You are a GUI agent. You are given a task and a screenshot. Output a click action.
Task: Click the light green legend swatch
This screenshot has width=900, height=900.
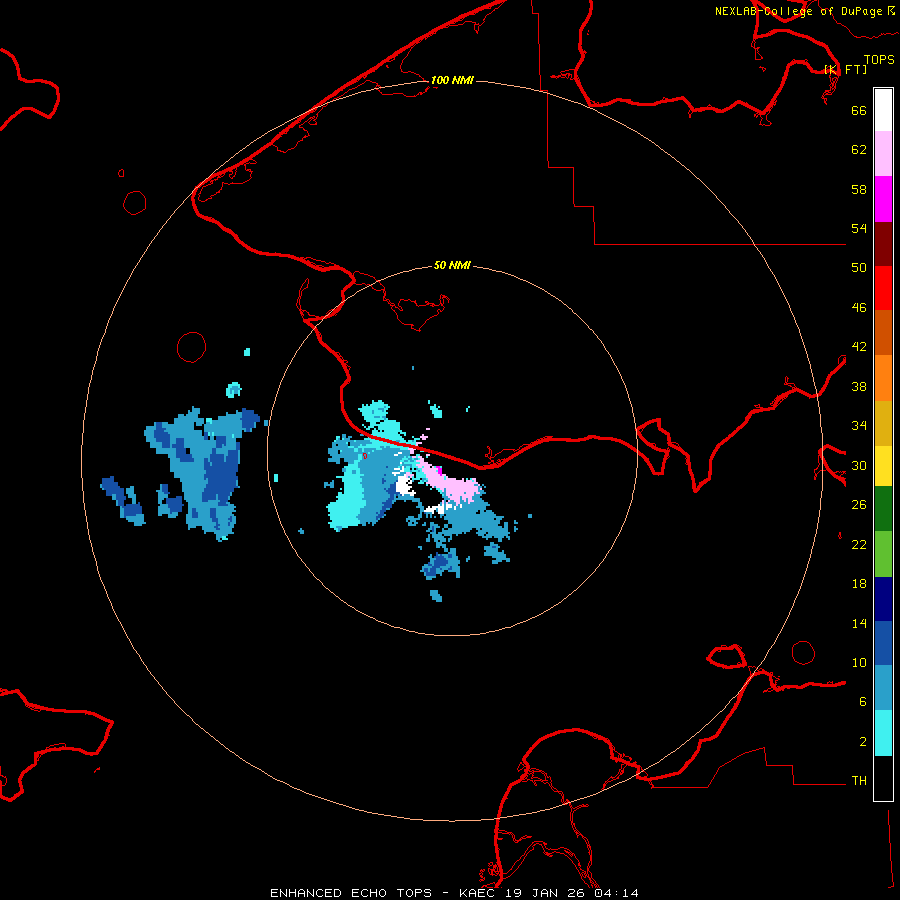(x=883, y=554)
